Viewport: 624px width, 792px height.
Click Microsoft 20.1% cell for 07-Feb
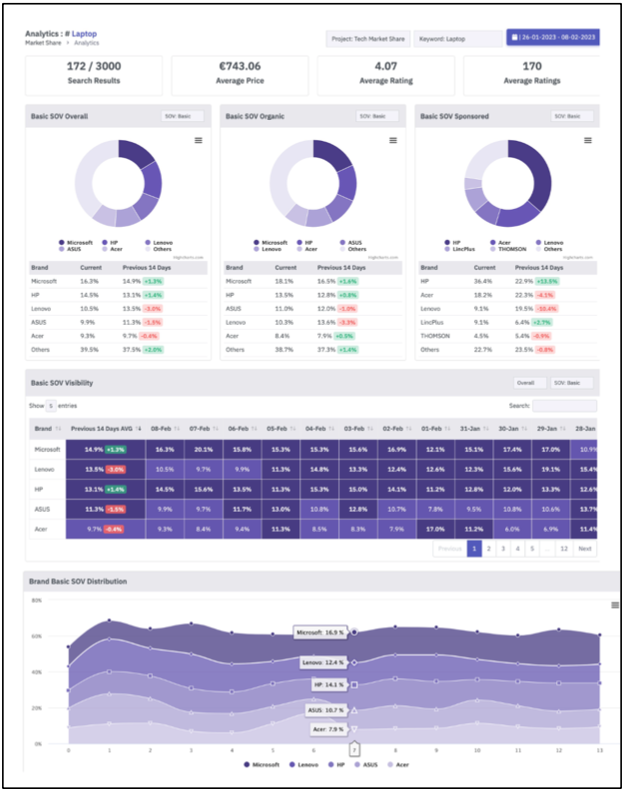pyautogui.click(x=204, y=449)
